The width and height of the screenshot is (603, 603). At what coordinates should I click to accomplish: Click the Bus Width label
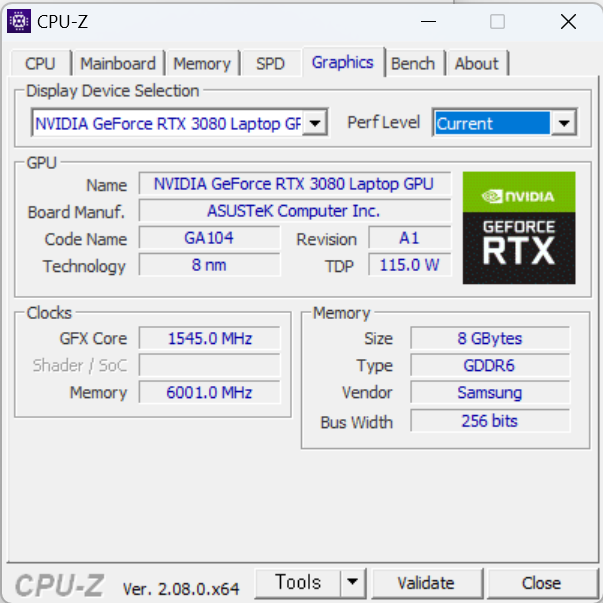[356, 422]
